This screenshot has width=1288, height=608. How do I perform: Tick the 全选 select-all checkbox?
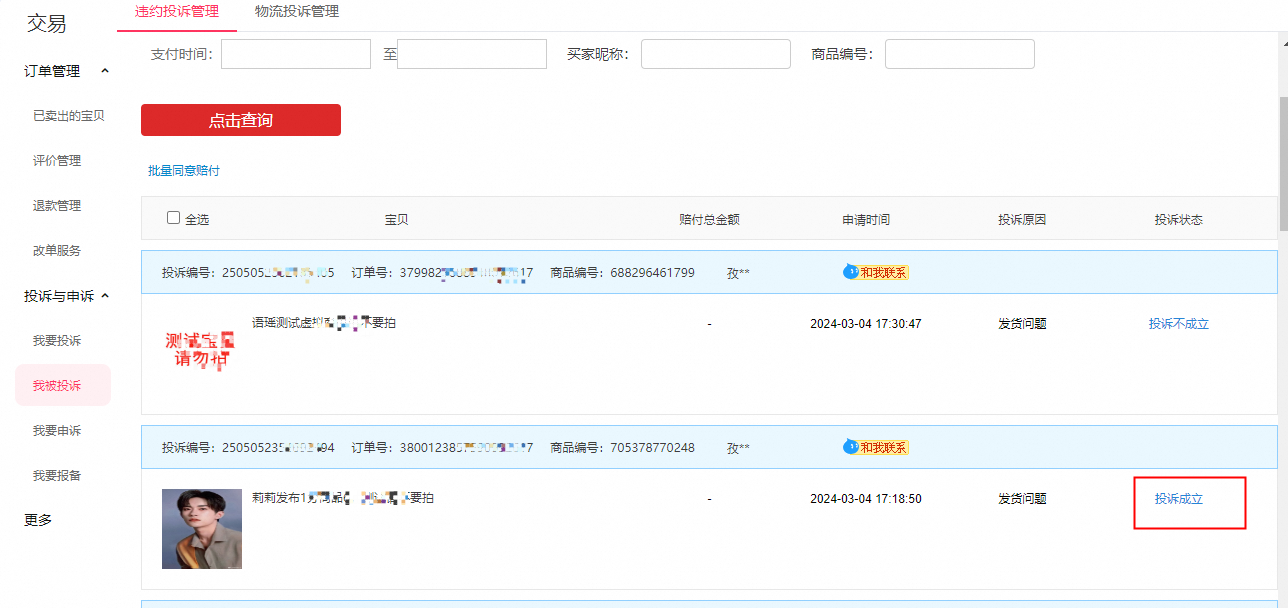[x=173, y=218]
